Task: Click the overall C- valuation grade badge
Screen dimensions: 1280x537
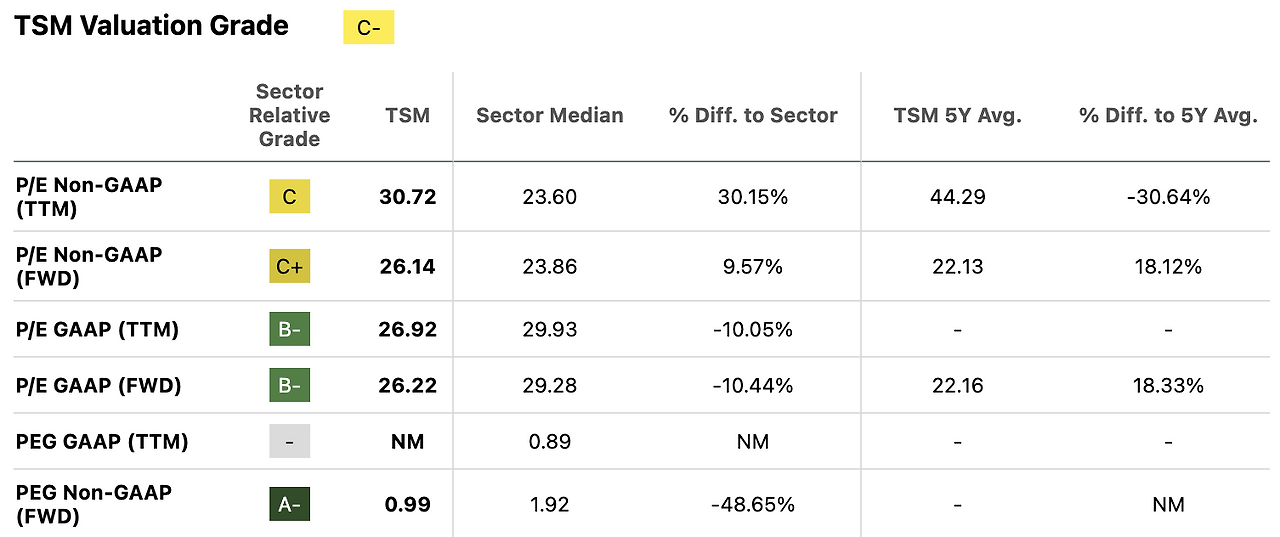Action: click(369, 28)
